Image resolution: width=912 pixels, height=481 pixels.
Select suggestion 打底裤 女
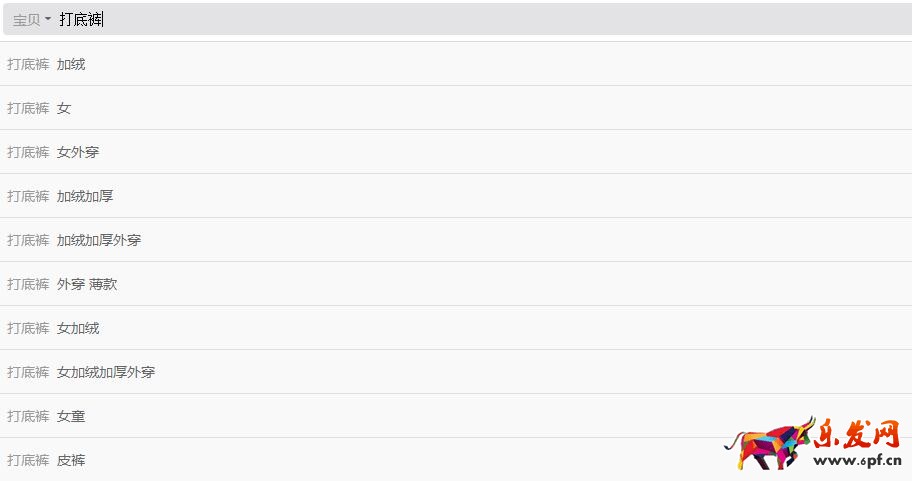tap(456, 108)
